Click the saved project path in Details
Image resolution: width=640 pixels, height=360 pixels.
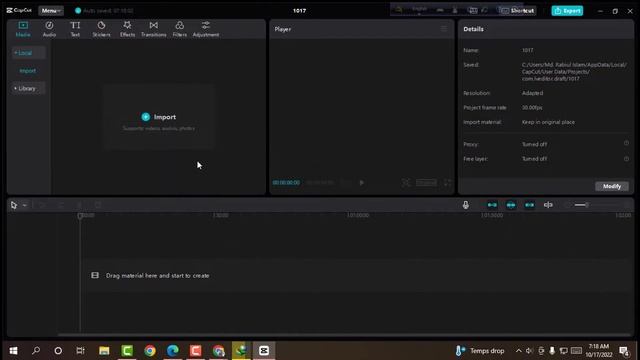[574, 72]
